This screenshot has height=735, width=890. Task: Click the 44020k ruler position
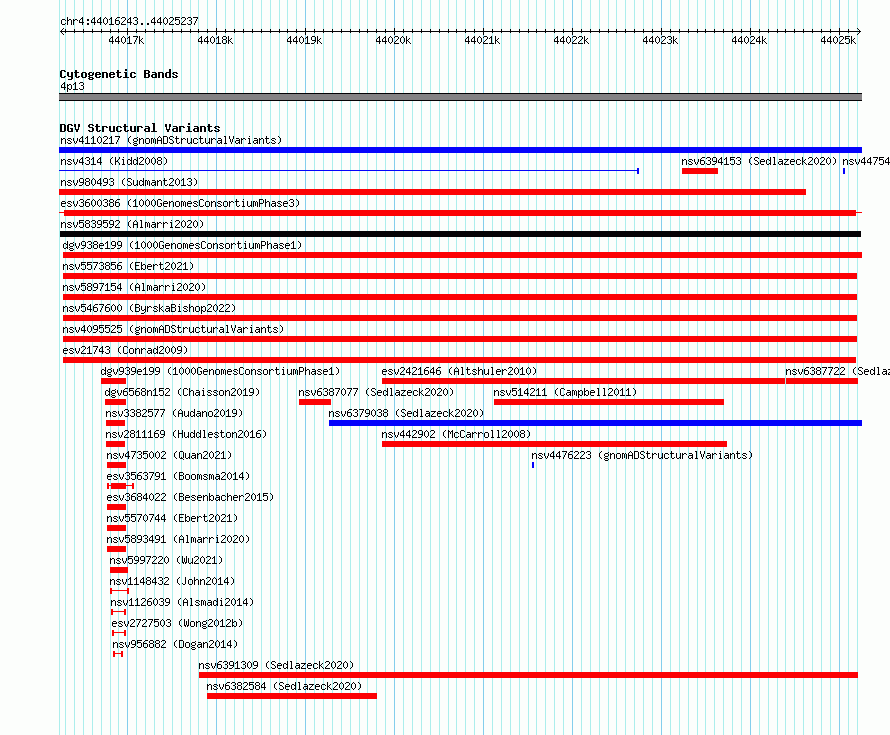[393, 40]
